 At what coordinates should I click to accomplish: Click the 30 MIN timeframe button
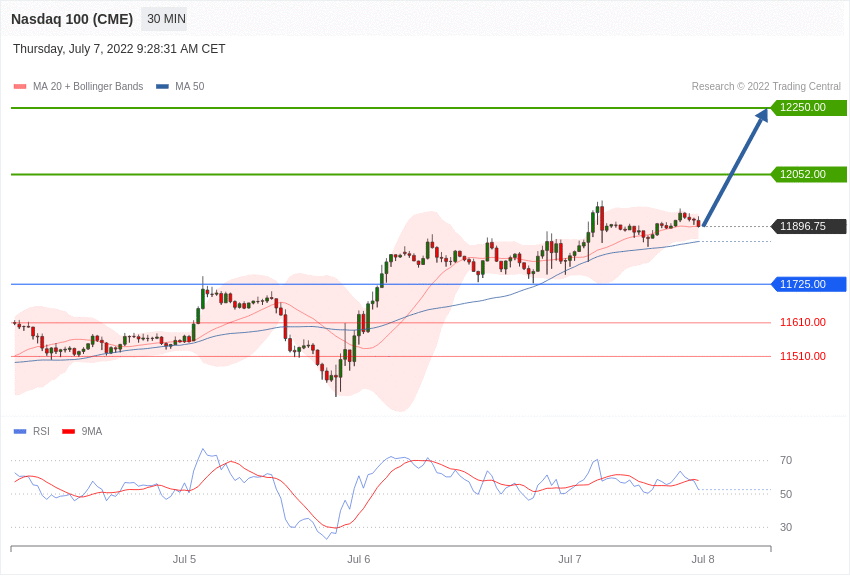coord(166,19)
